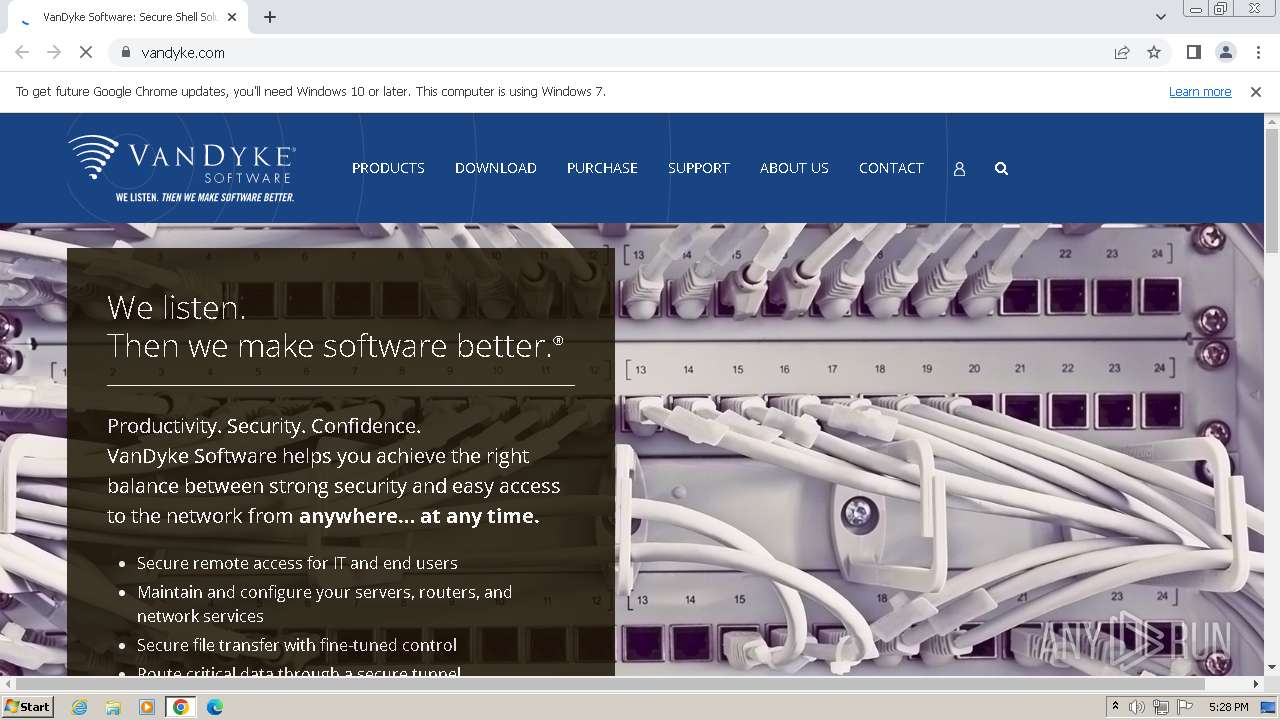
Task: Open volume control in system tray
Action: (x=1138, y=707)
